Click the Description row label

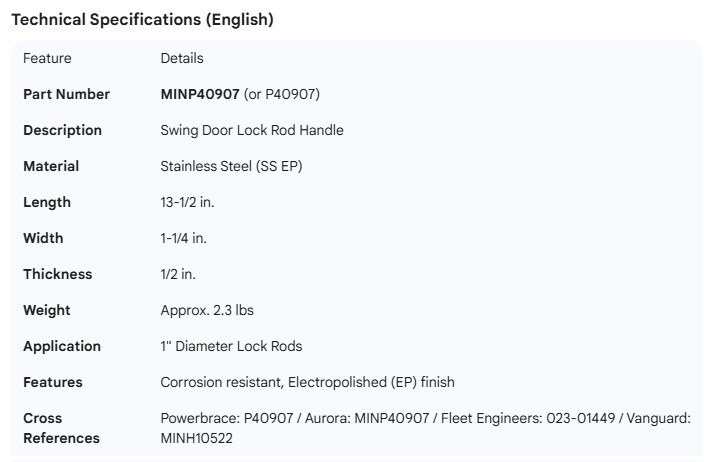(x=62, y=130)
